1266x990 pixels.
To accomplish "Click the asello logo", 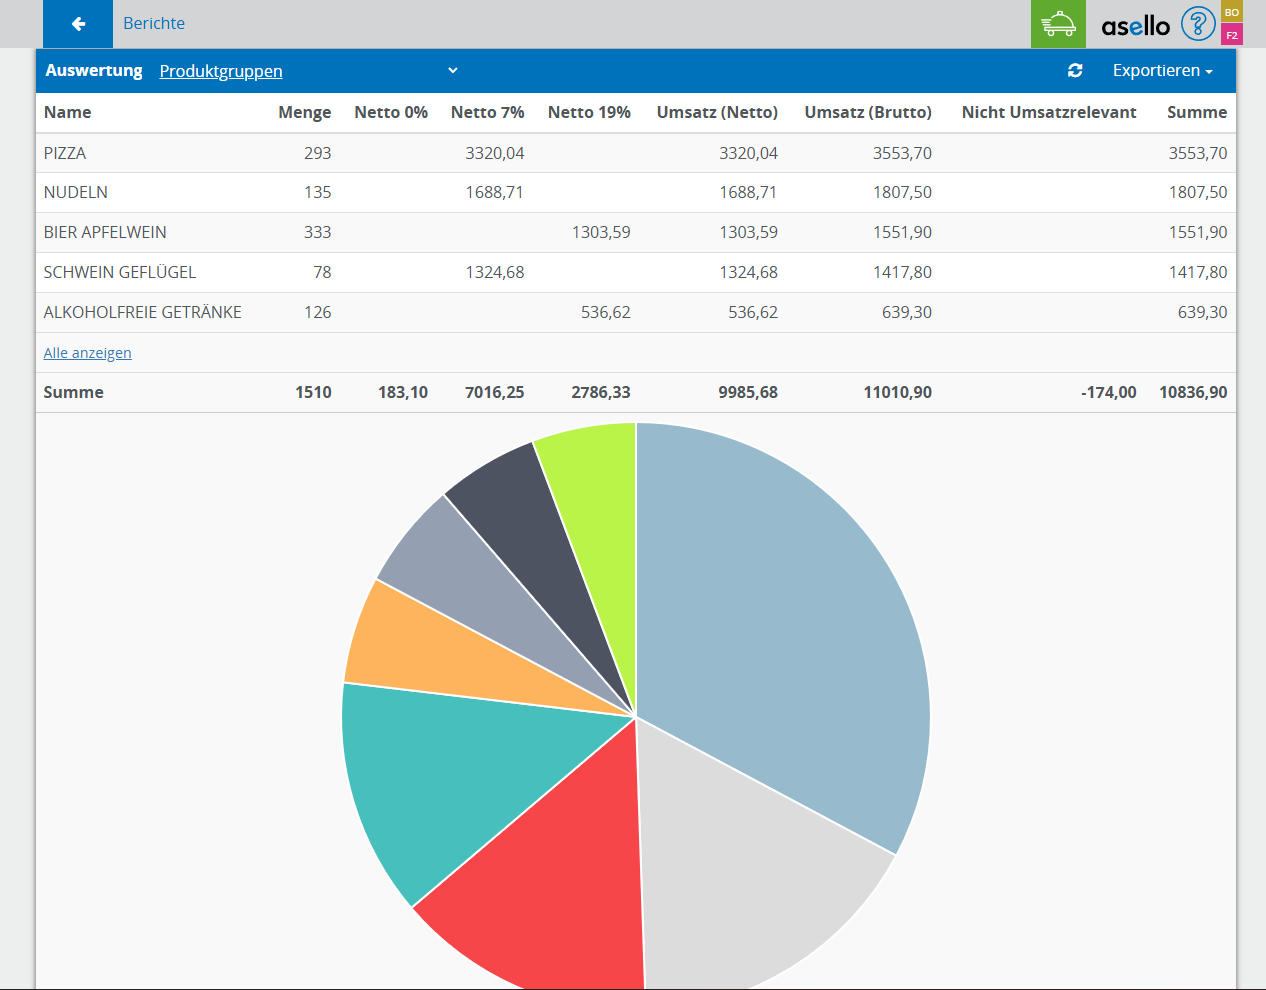I will 1135,25.
